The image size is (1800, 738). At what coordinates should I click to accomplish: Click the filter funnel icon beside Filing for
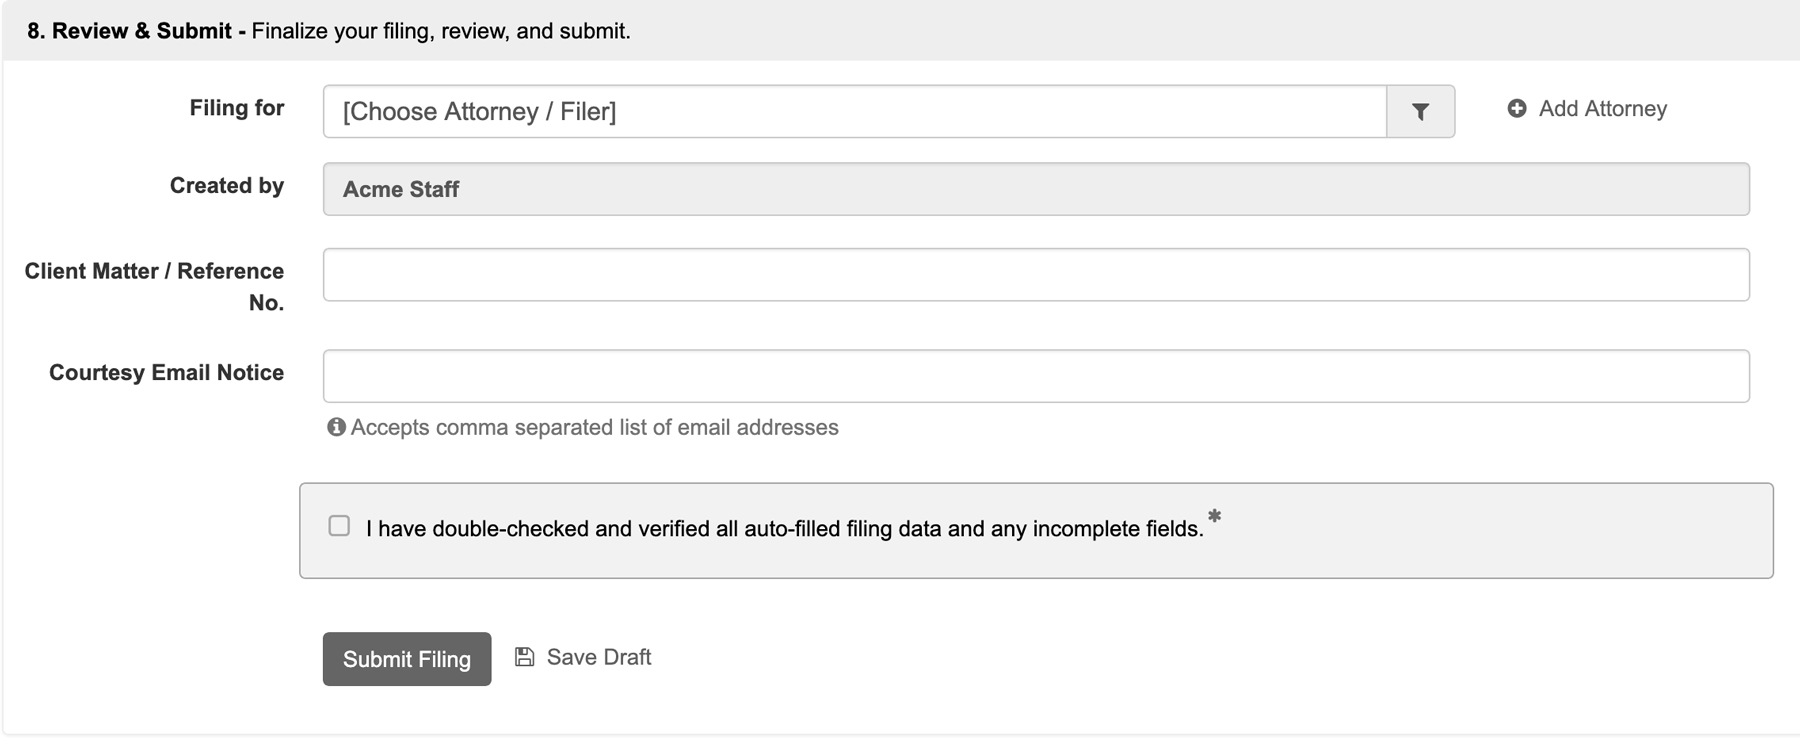coord(1420,111)
